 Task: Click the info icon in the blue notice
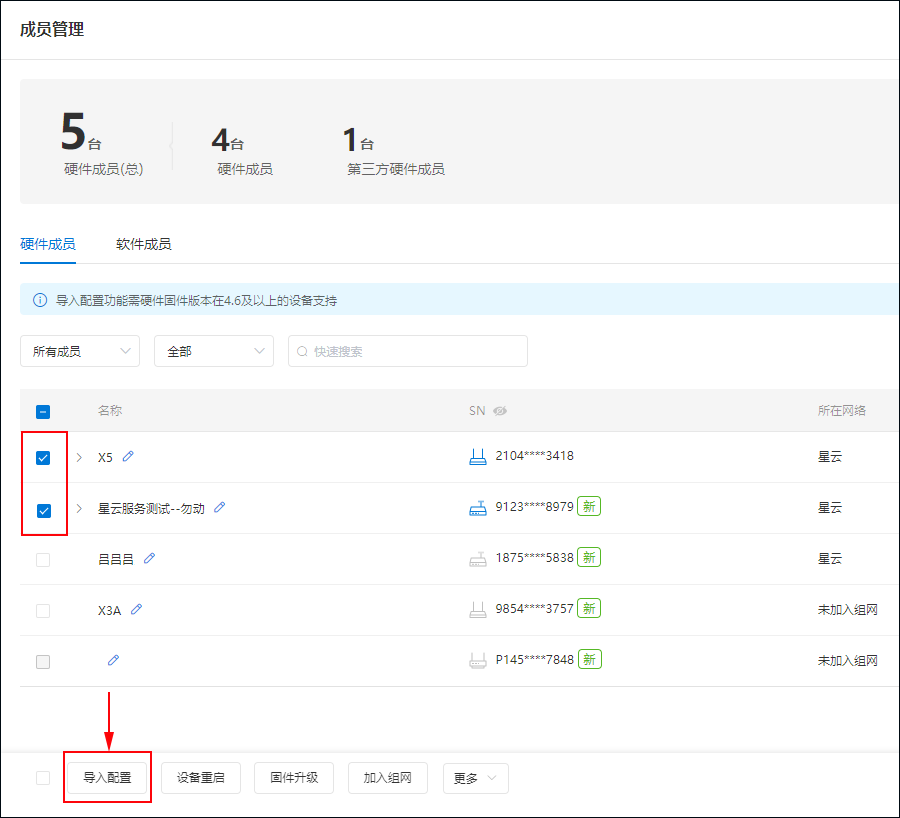pyautogui.click(x=40, y=300)
